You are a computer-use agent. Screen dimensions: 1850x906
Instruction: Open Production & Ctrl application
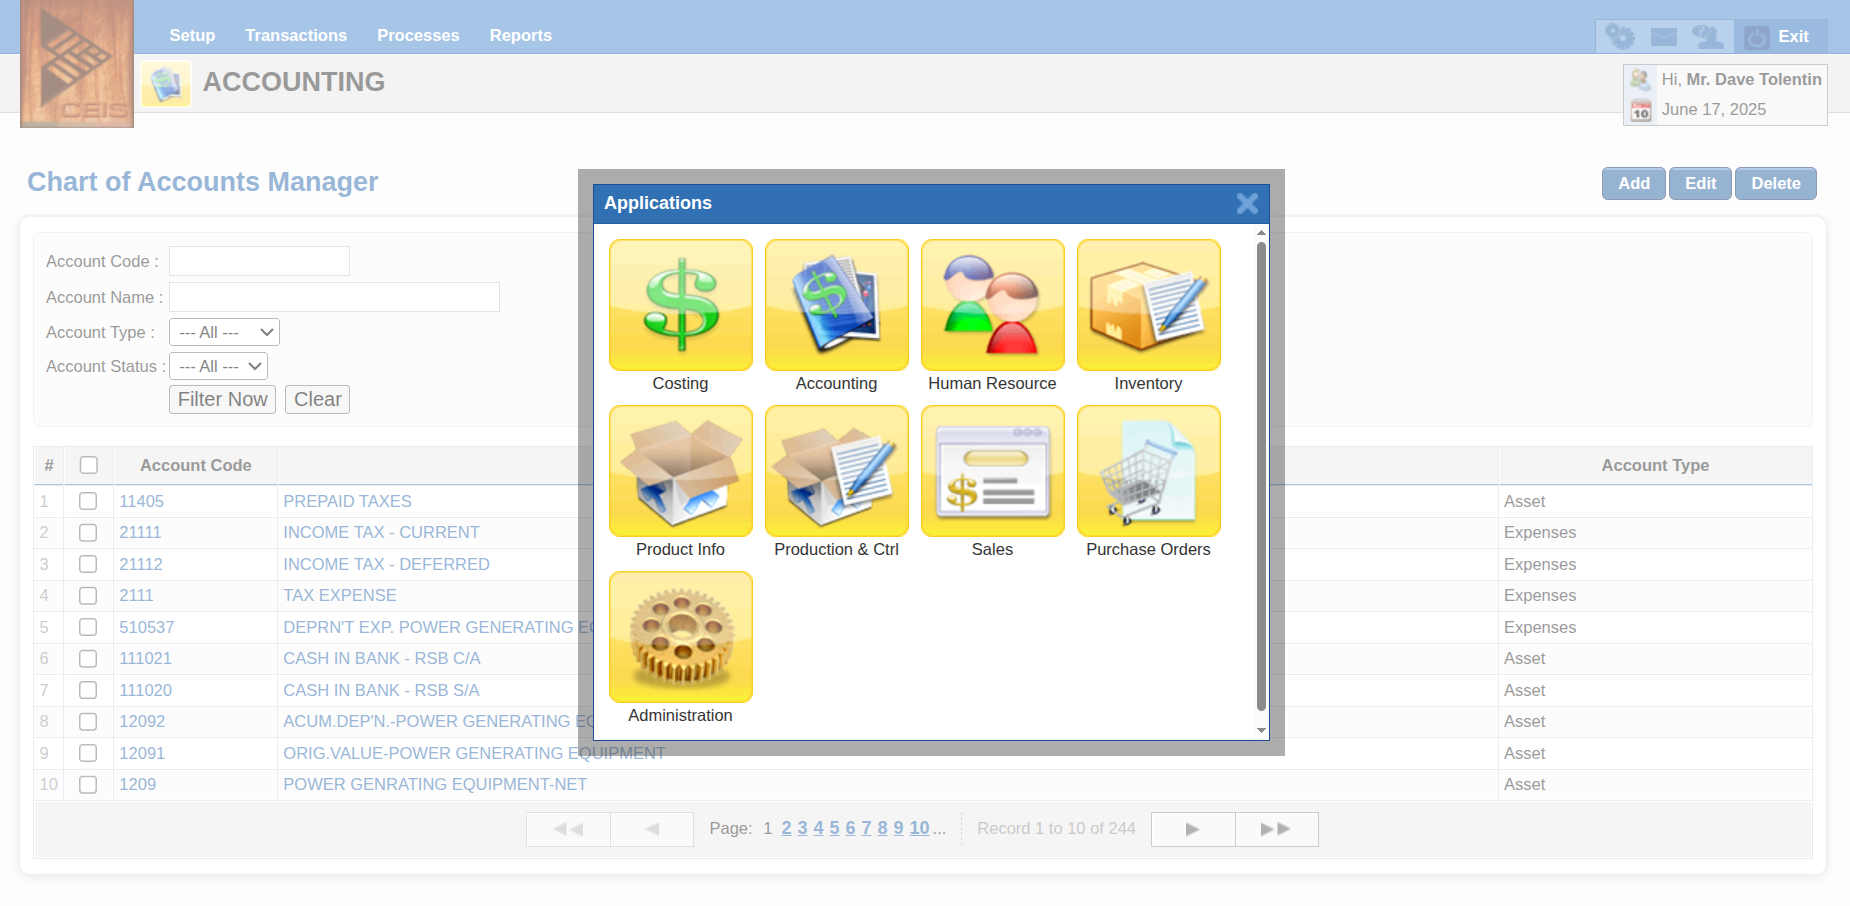pyautogui.click(x=836, y=472)
